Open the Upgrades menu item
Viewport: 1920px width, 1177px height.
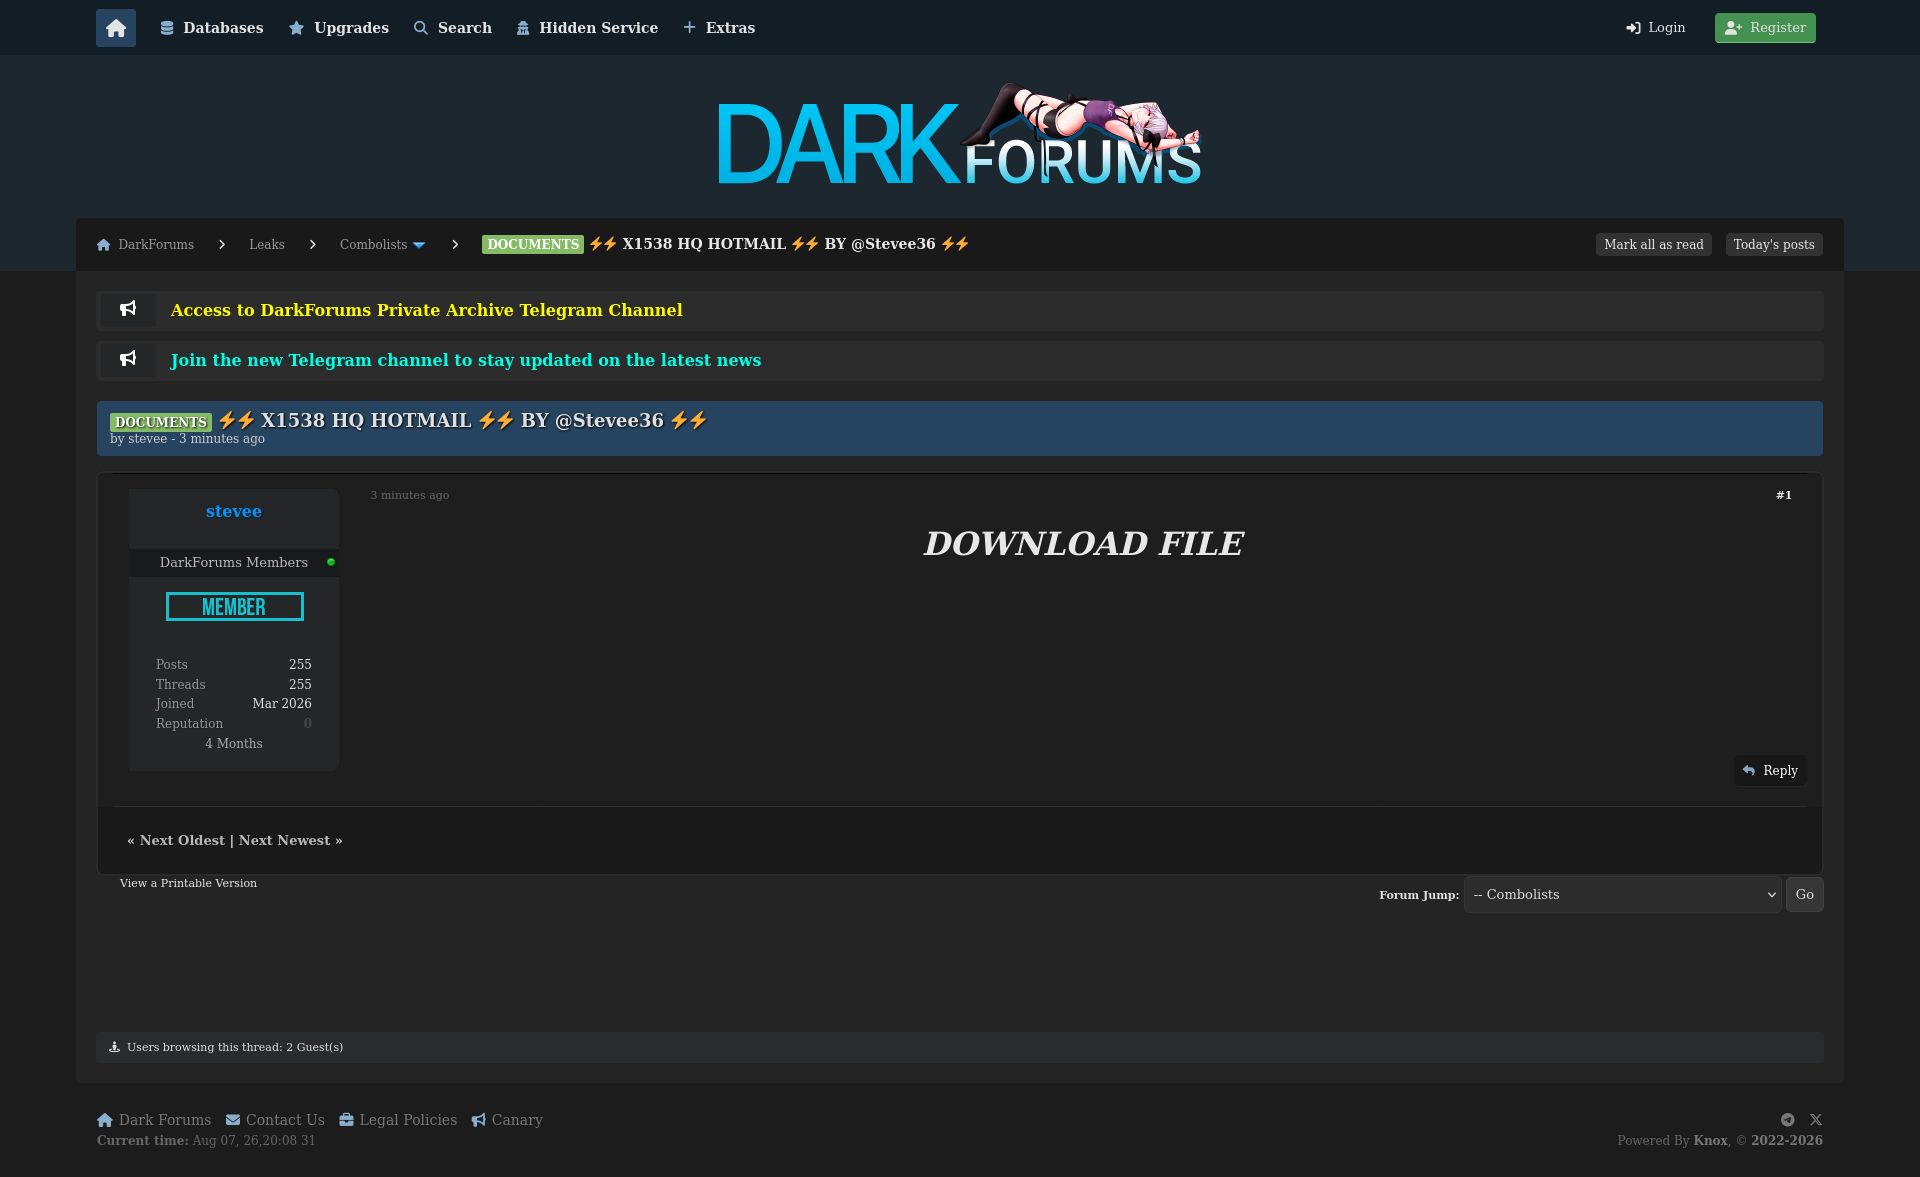click(339, 28)
